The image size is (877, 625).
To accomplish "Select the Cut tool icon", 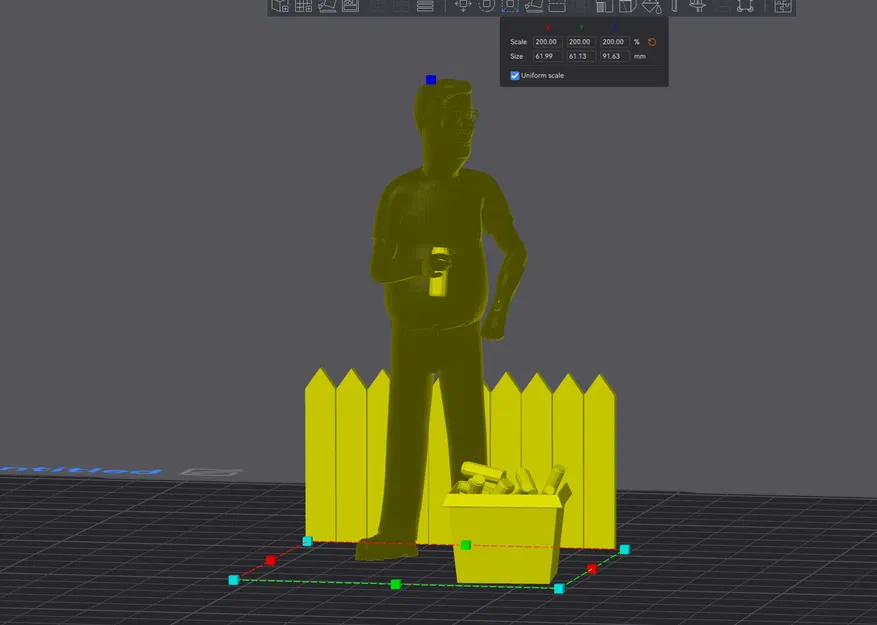I will pyautogui.click(x=557, y=6).
